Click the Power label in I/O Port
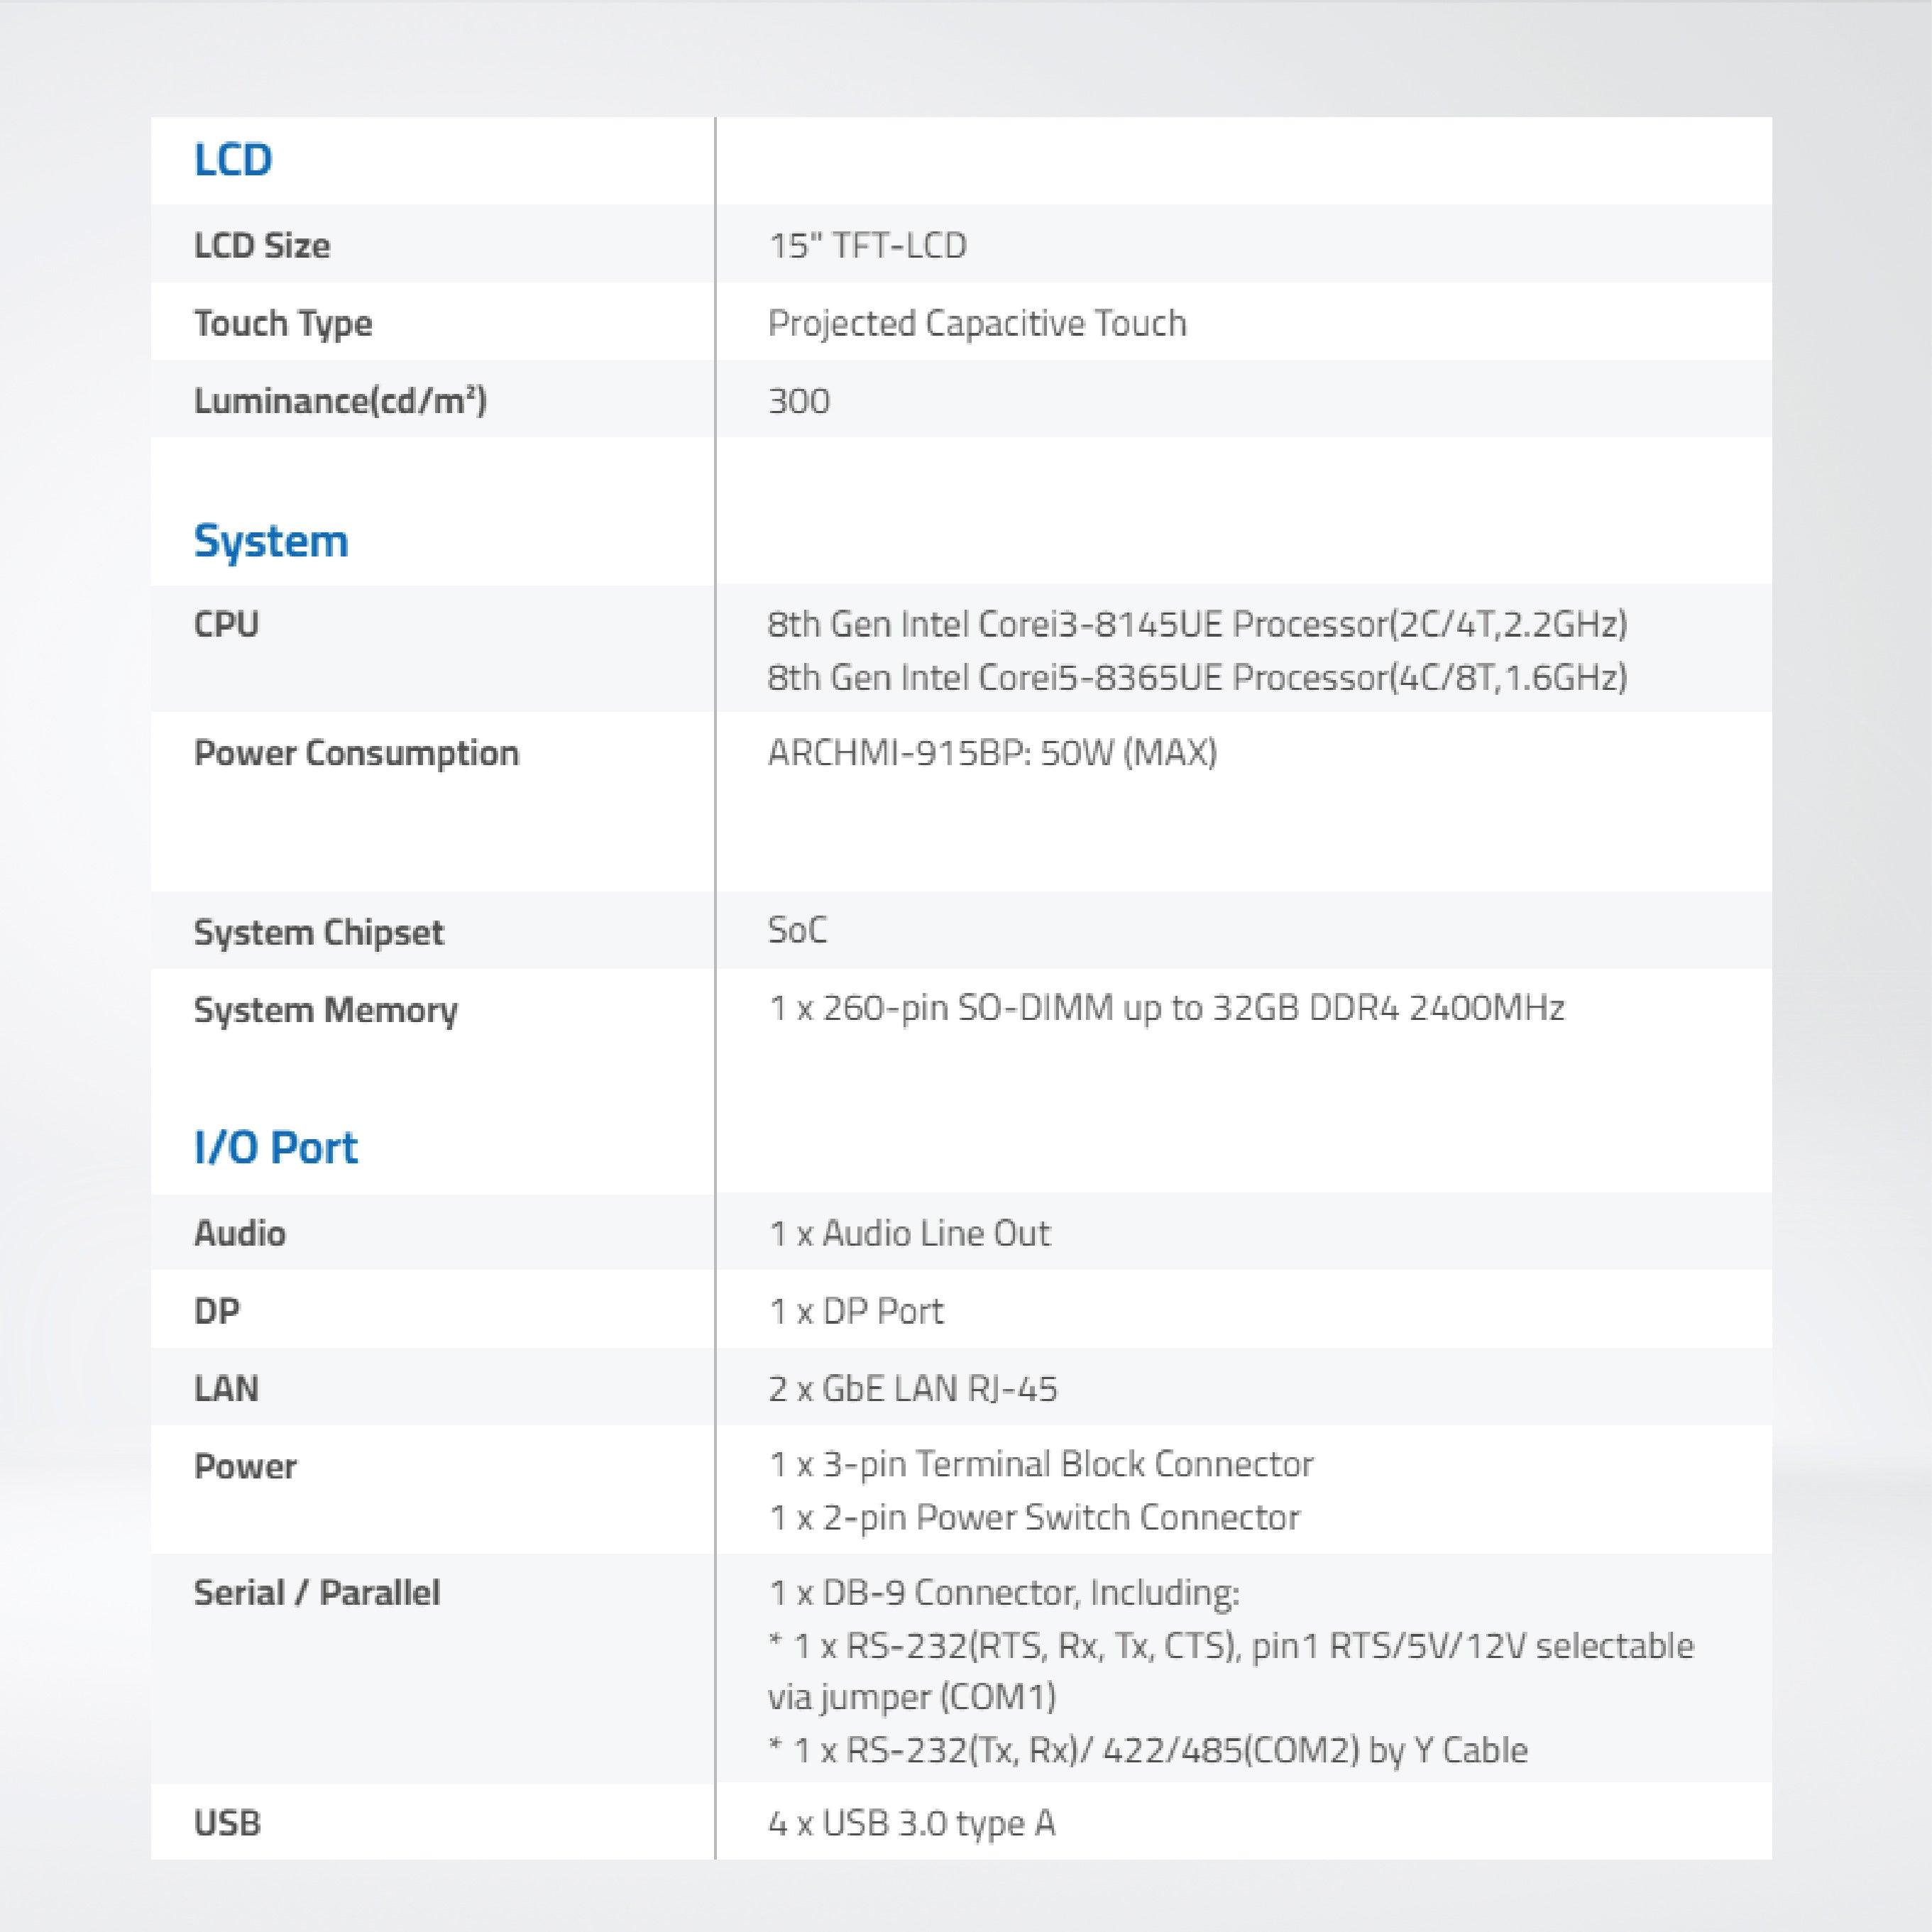This screenshot has width=1932, height=1932. (x=245, y=1467)
